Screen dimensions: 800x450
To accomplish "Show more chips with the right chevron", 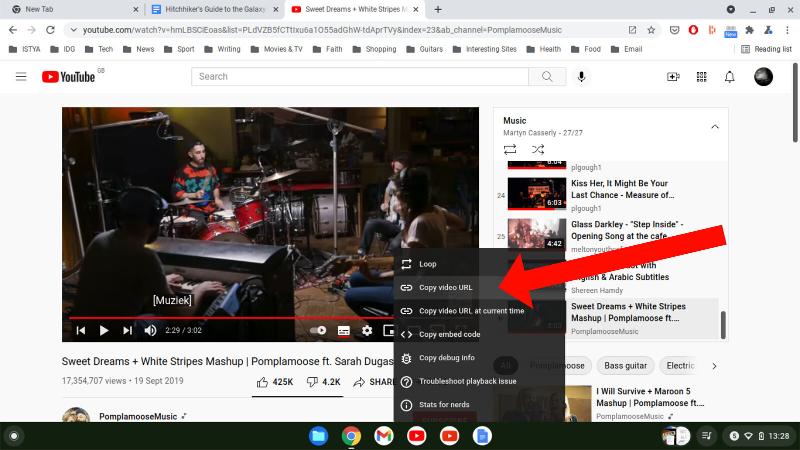I will point(714,366).
